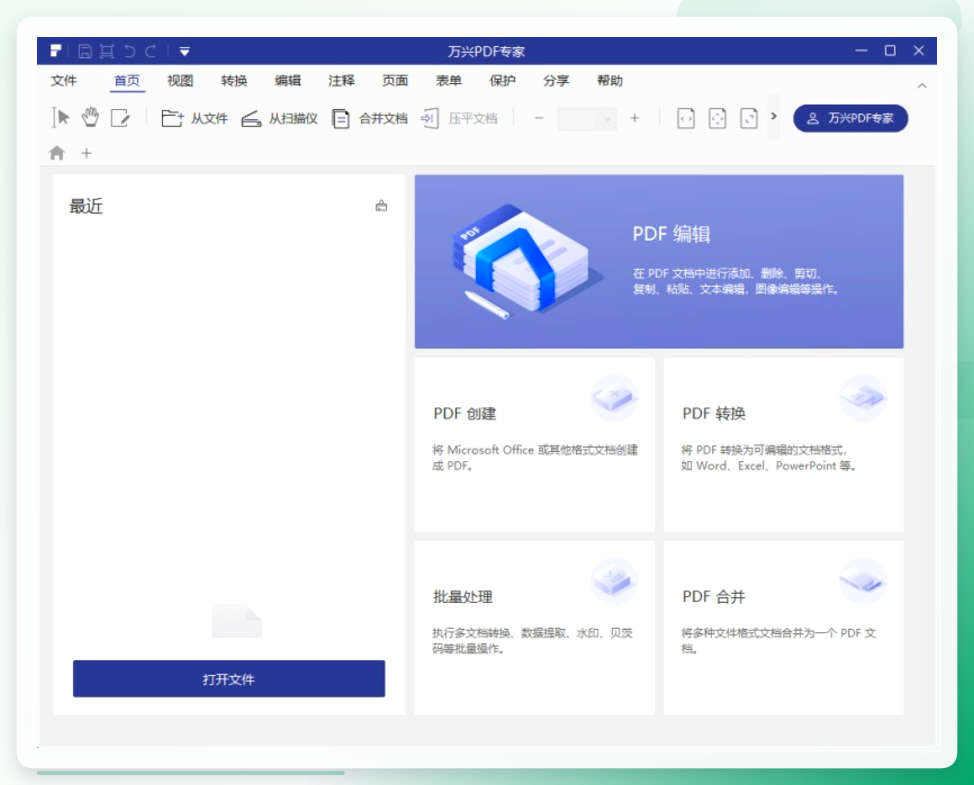The height and width of the screenshot is (785, 974).
Task: Switch to the 注释 tab
Action: pyautogui.click(x=341, y=81)
